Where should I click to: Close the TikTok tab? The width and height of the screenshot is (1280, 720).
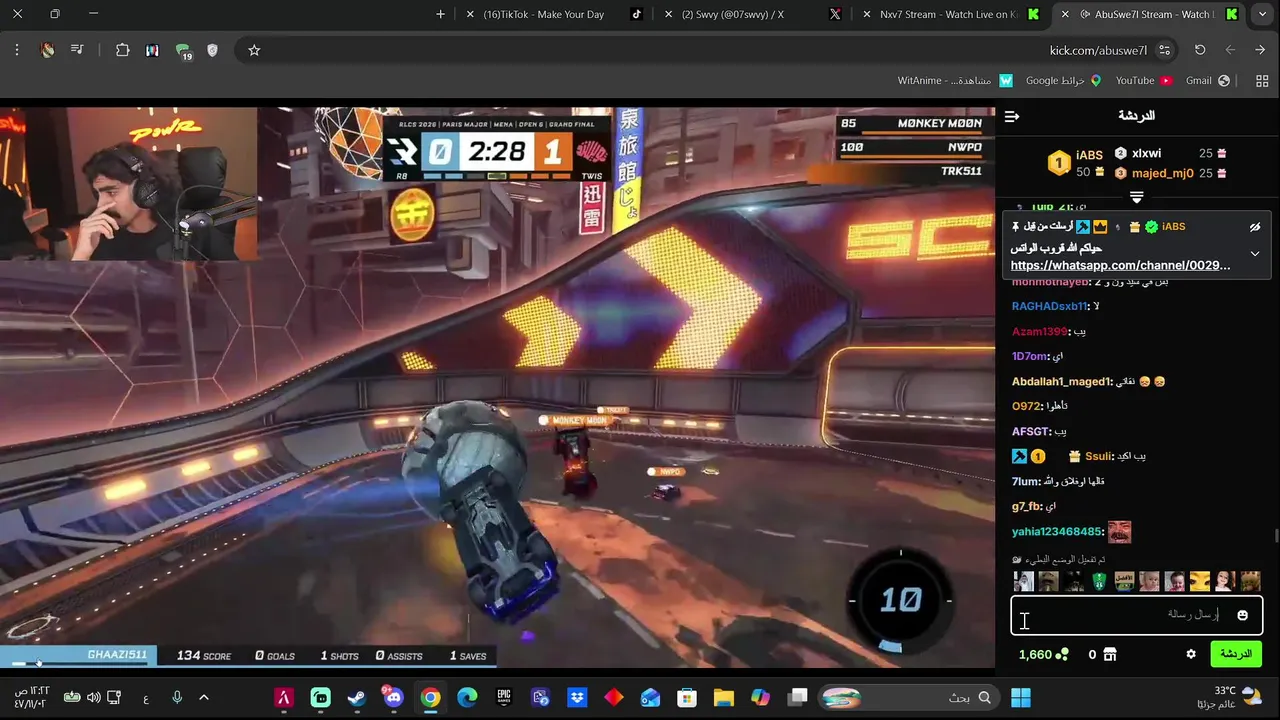click(470, 14)
